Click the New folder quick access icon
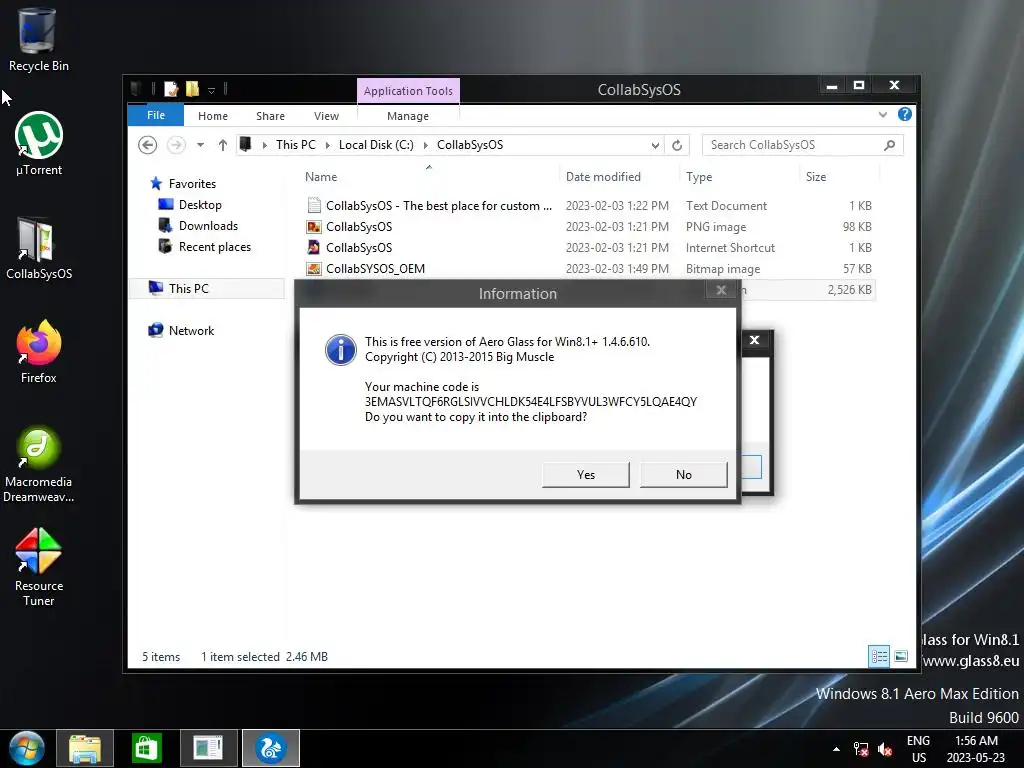This screenshot has width=1024, height=768. [x=192, y=89]
